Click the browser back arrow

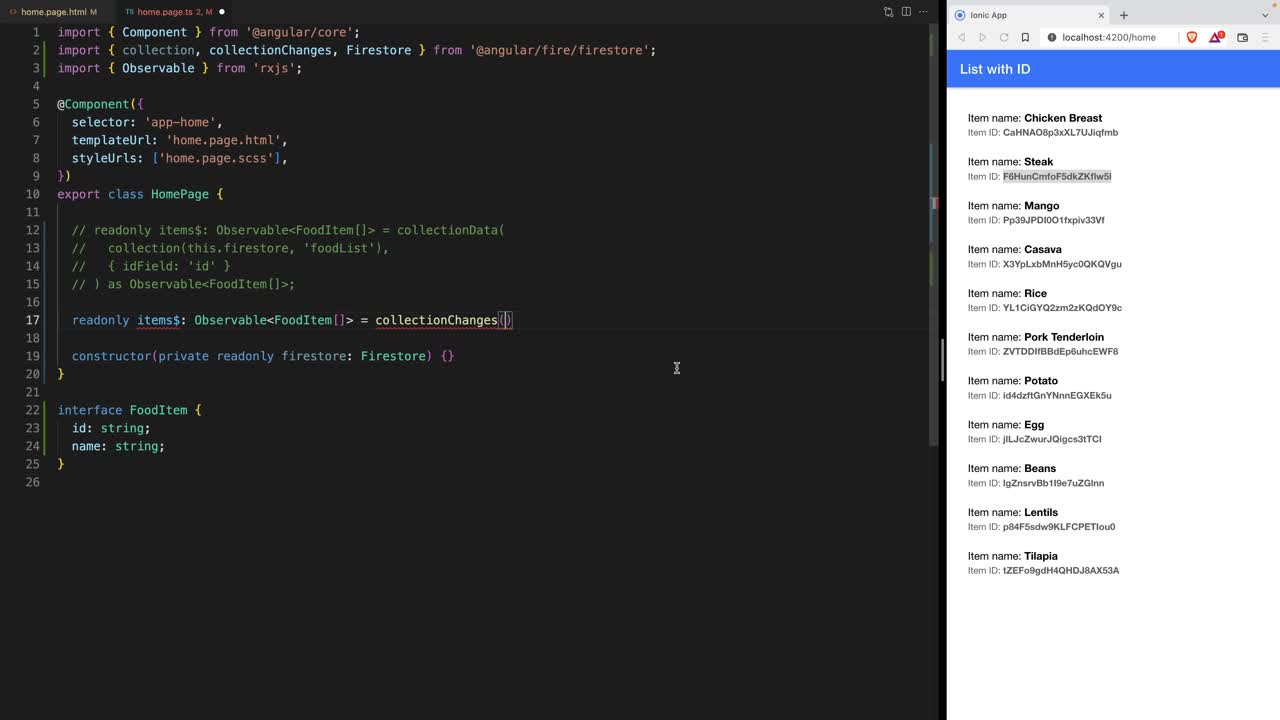(962, 37)
